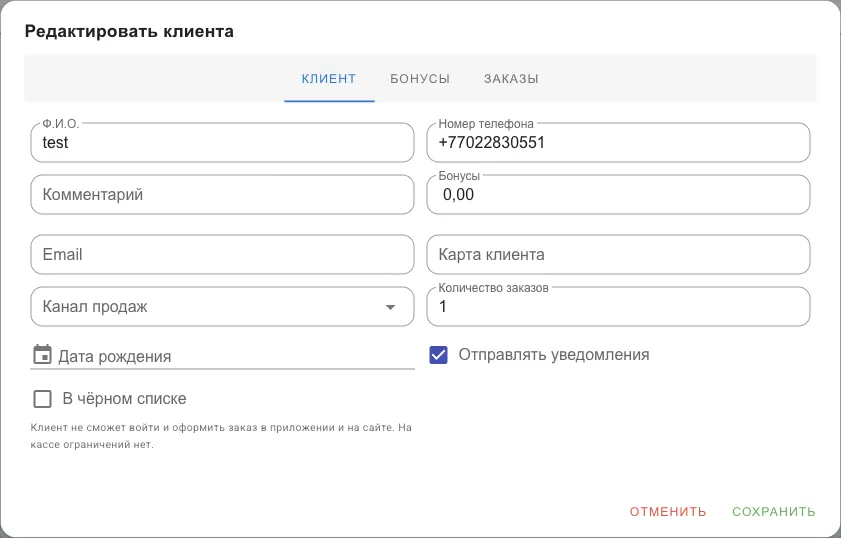Click the Номер телефона input field
Image resolution: width=841 pixels, height=538 pixels.
pos(618,143)
